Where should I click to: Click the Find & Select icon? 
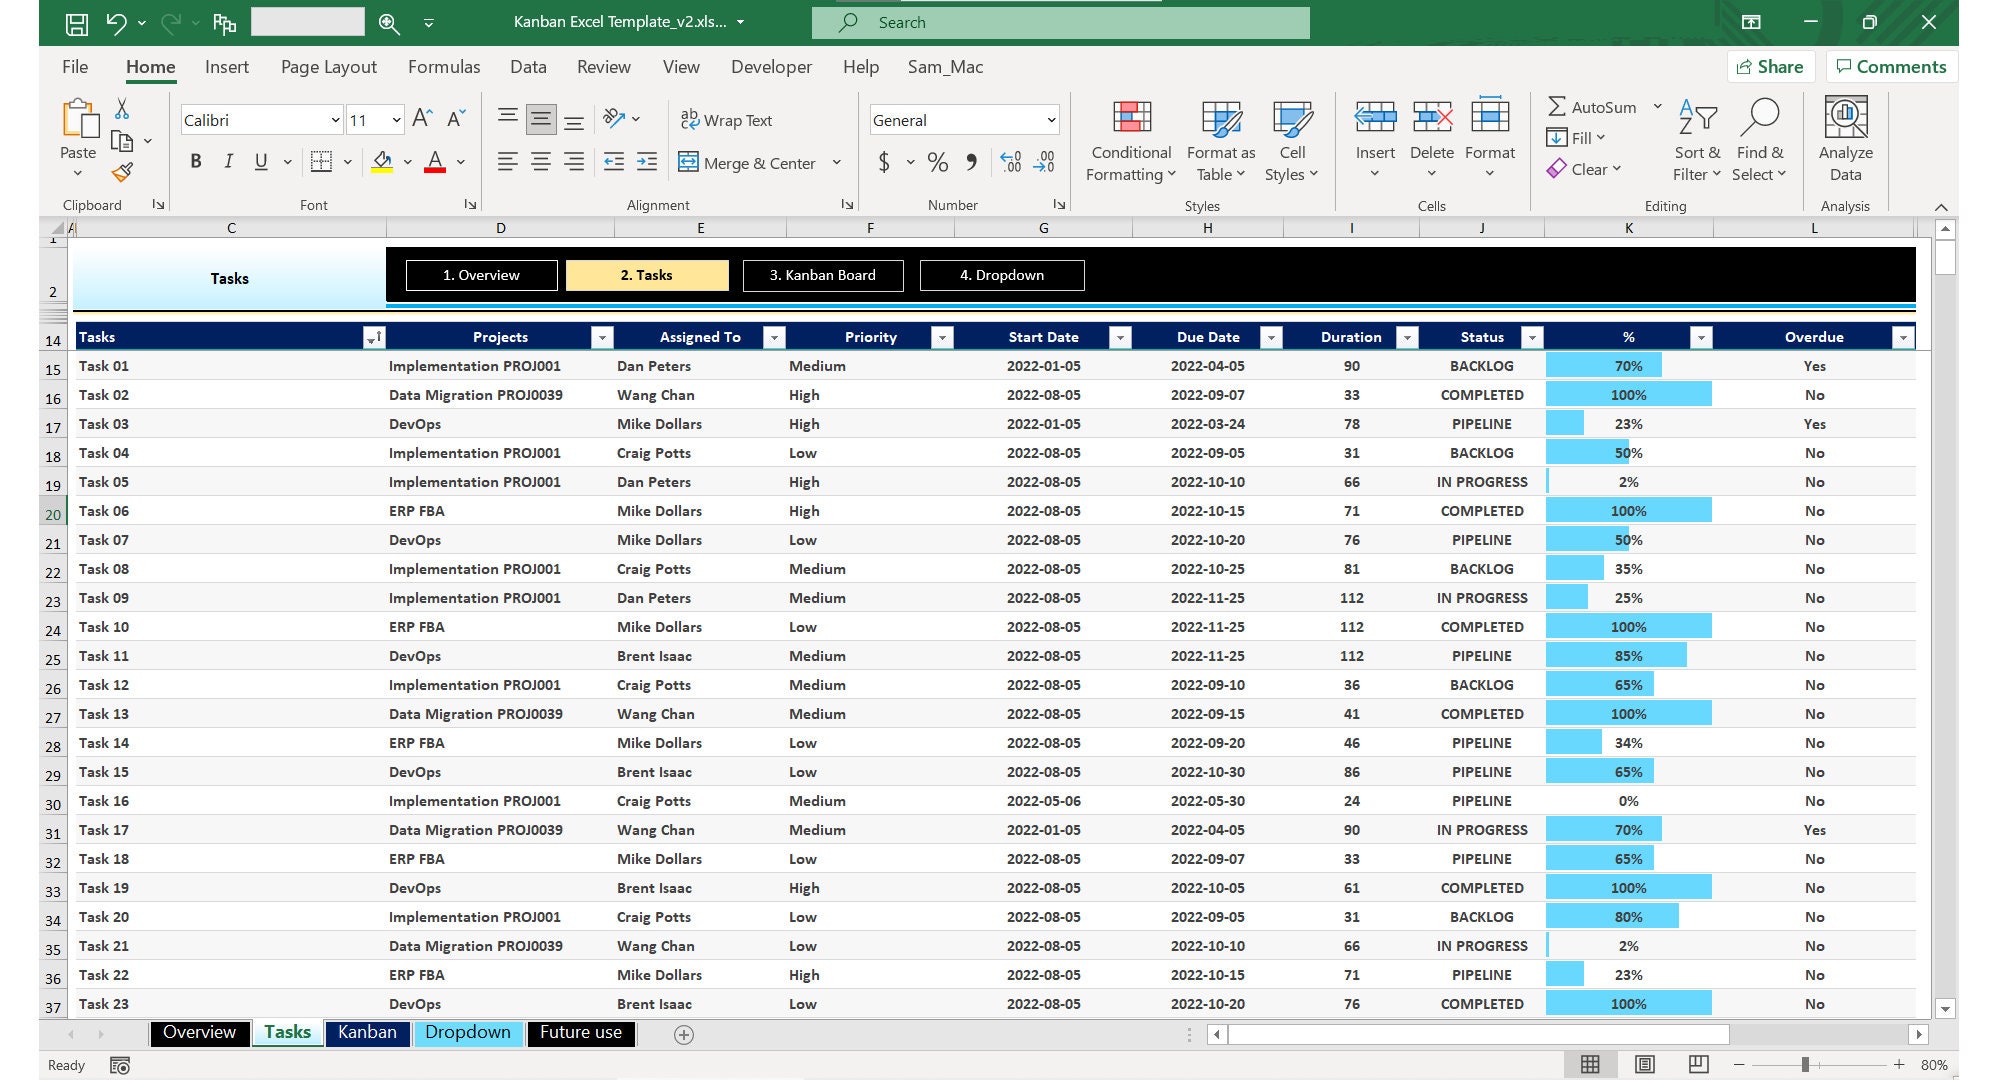pyautogui.click(x=1760, y=140)
